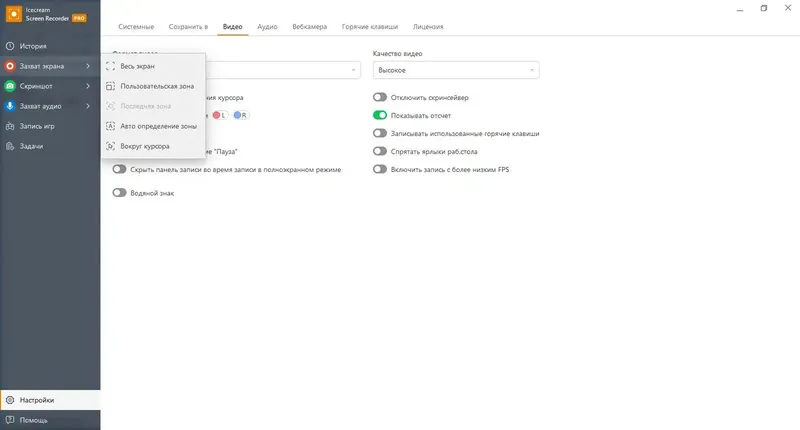Viewport: 800px width, 430px height.
Task: Enable the Водяной знак toggle
Action: (119, 192)
